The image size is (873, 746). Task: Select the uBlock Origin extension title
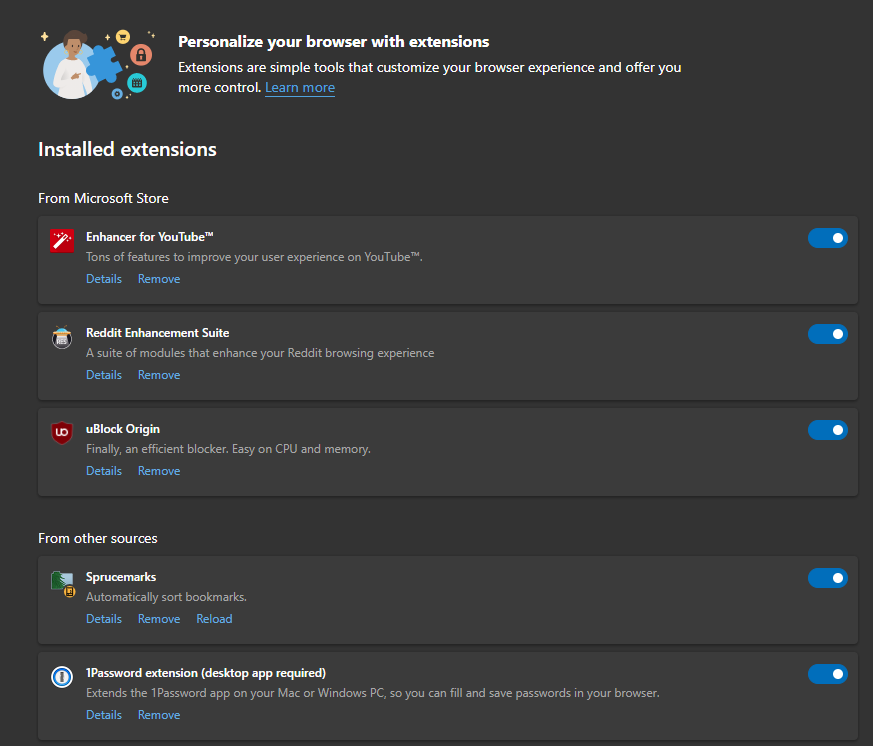(122, 429)
